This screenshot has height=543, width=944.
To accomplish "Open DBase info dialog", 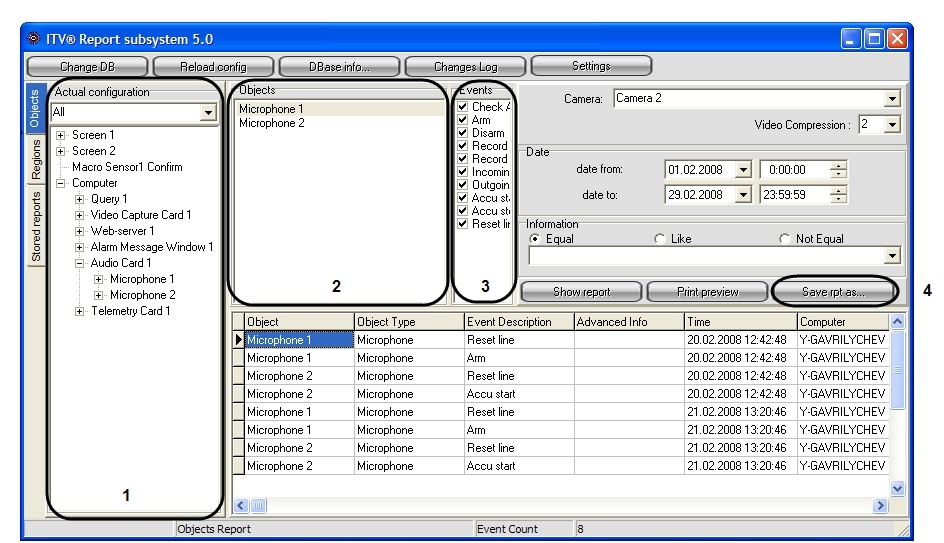I will click(x=338, y=67).
